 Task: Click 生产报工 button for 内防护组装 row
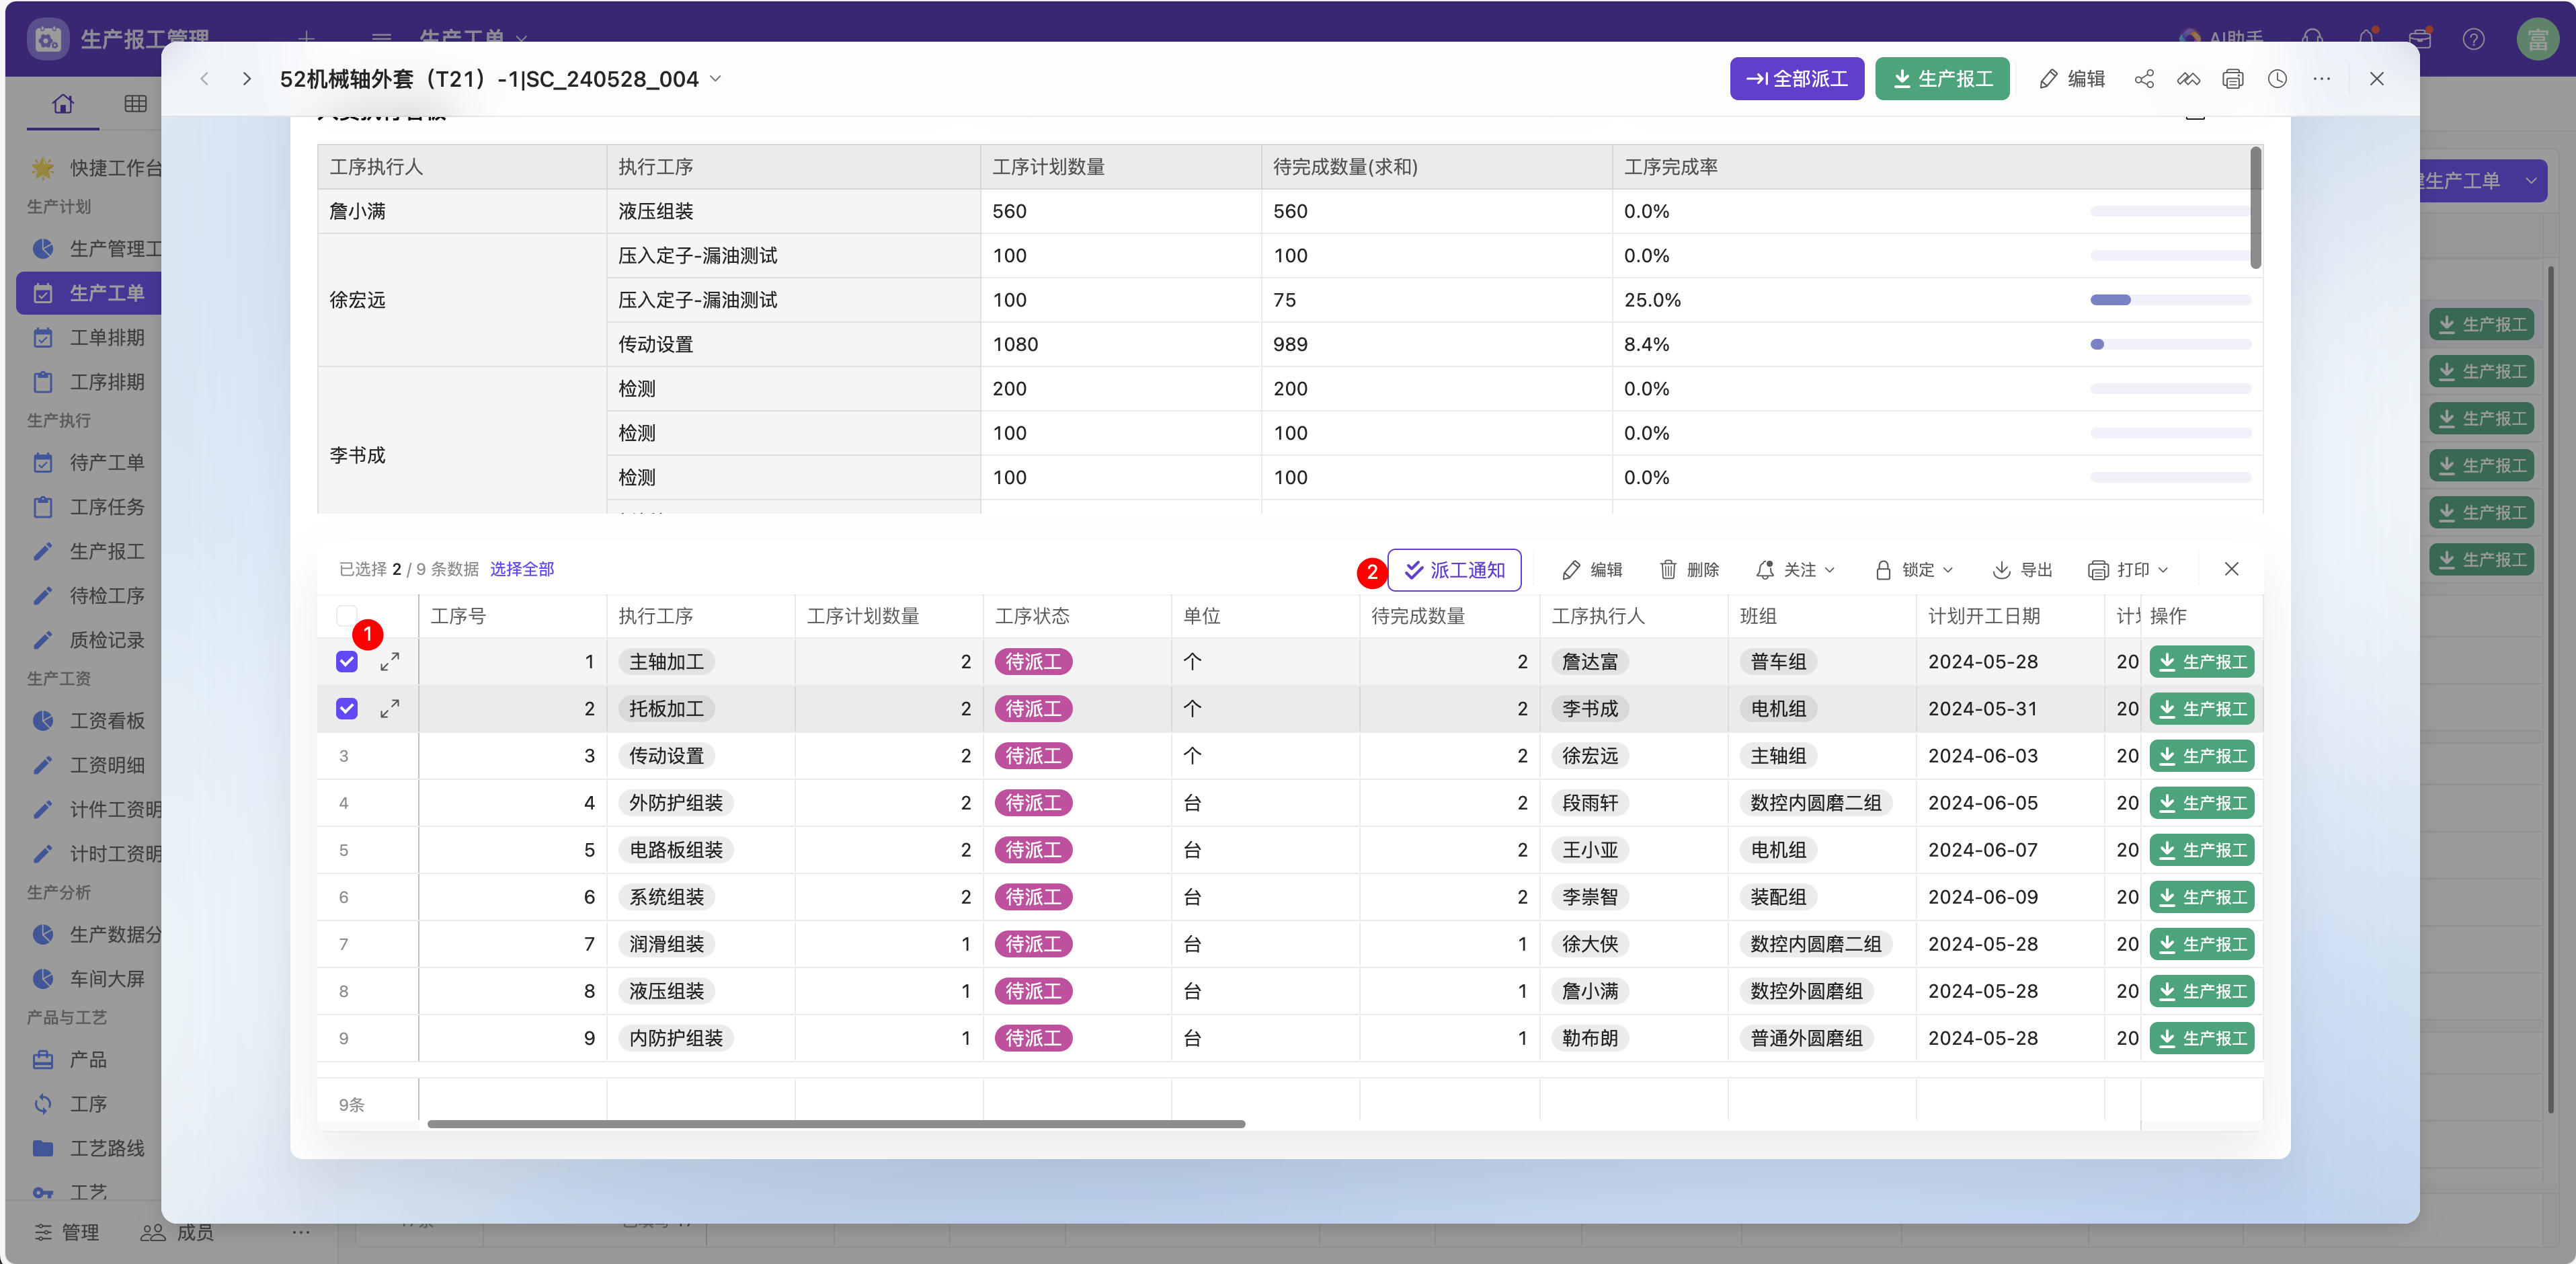2202,1038
